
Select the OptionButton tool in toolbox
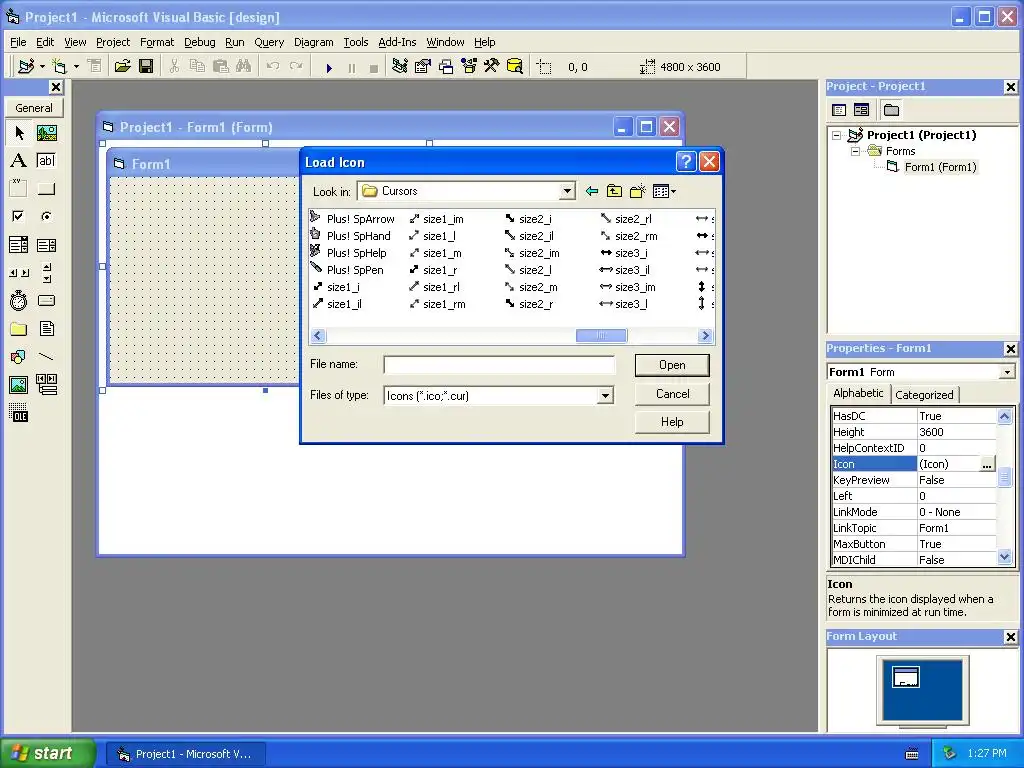coord(46,216)
